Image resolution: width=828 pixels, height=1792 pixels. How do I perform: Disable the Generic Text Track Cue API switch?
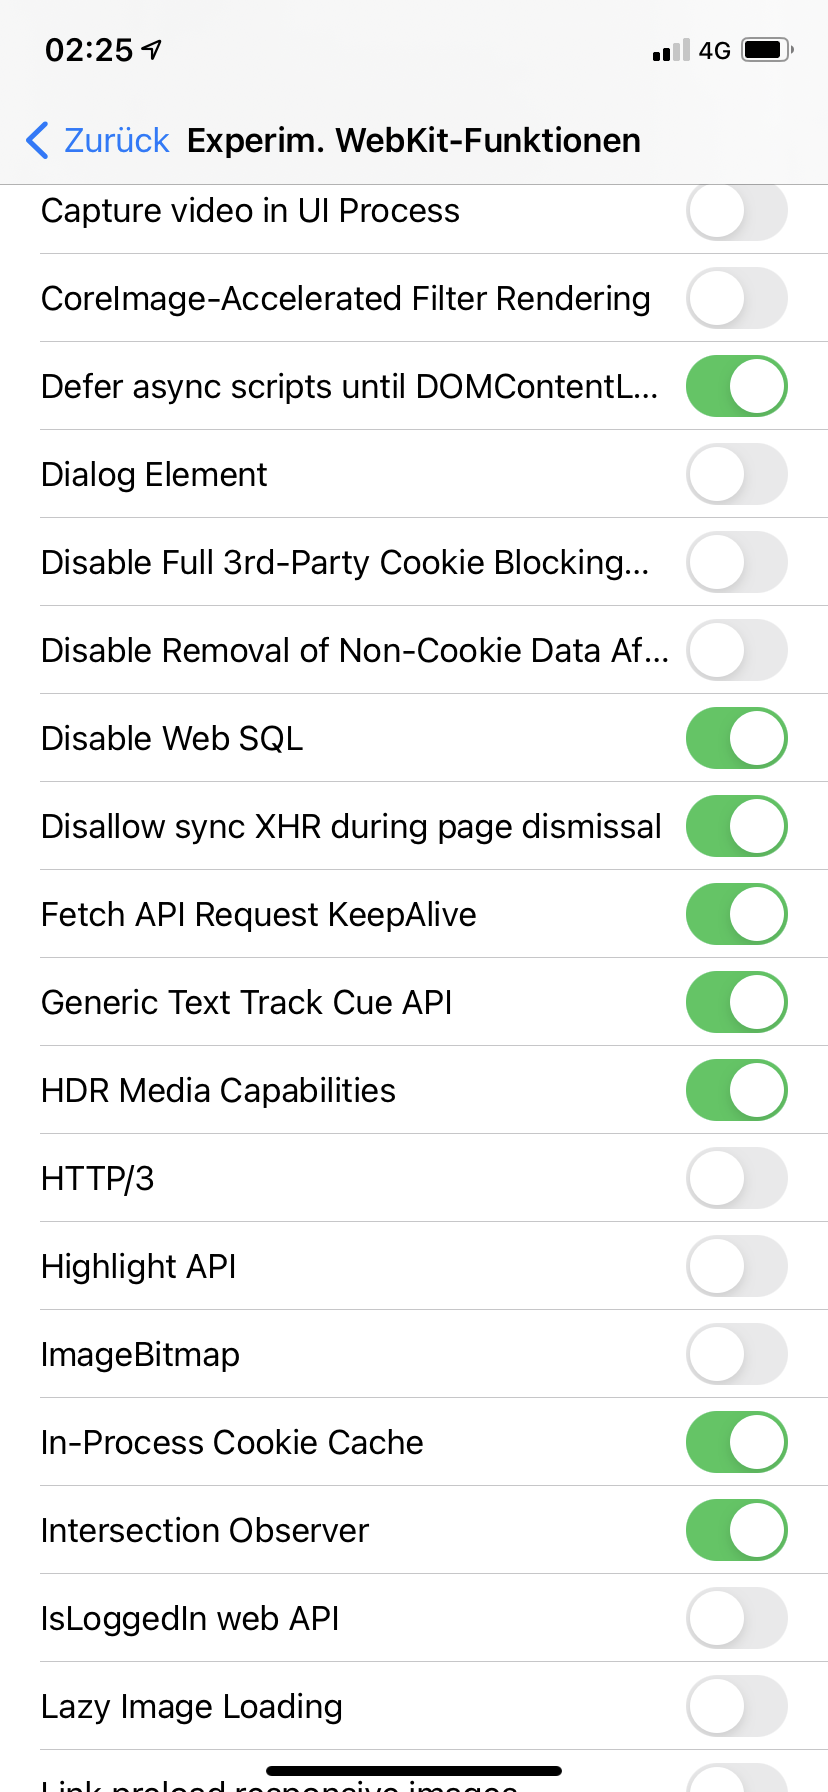736,1002
